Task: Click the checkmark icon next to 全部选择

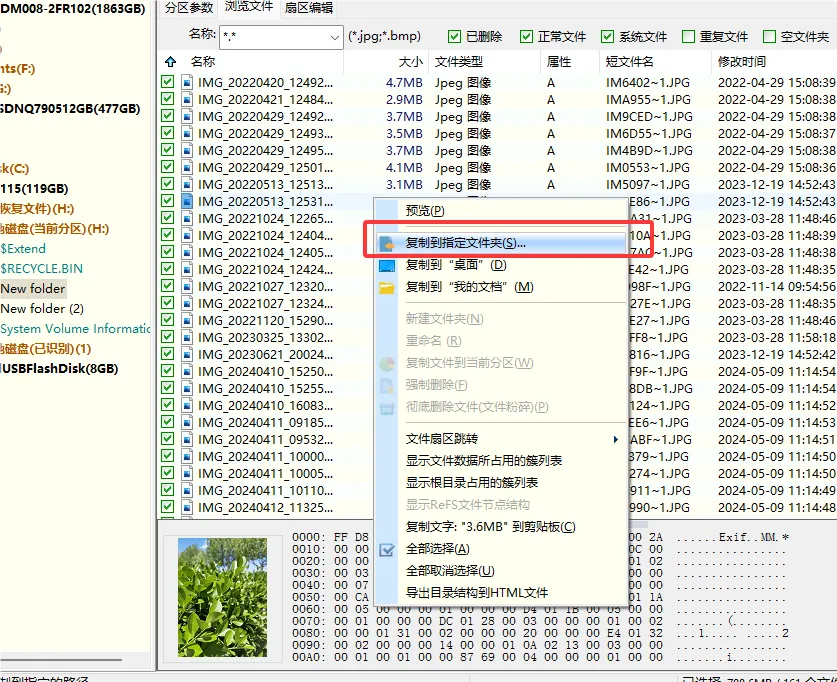Action: [x=387, y=550]
